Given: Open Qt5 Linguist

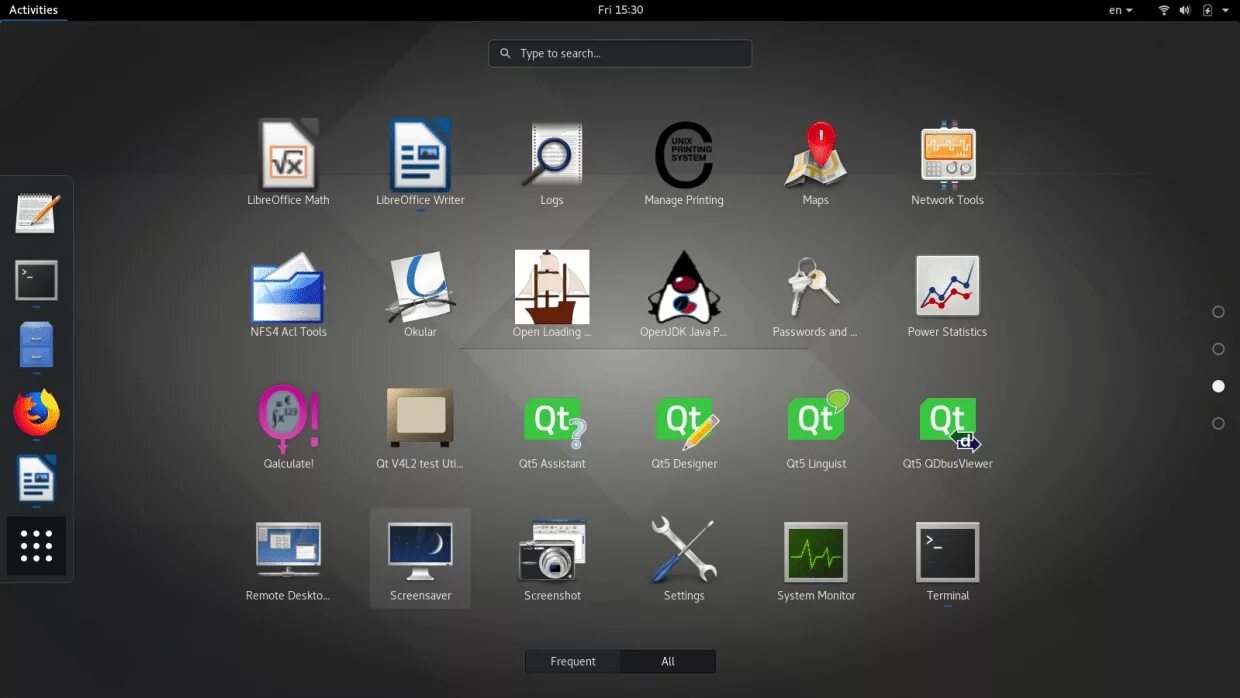Looking at the screenshot, I should click(816, 427).
